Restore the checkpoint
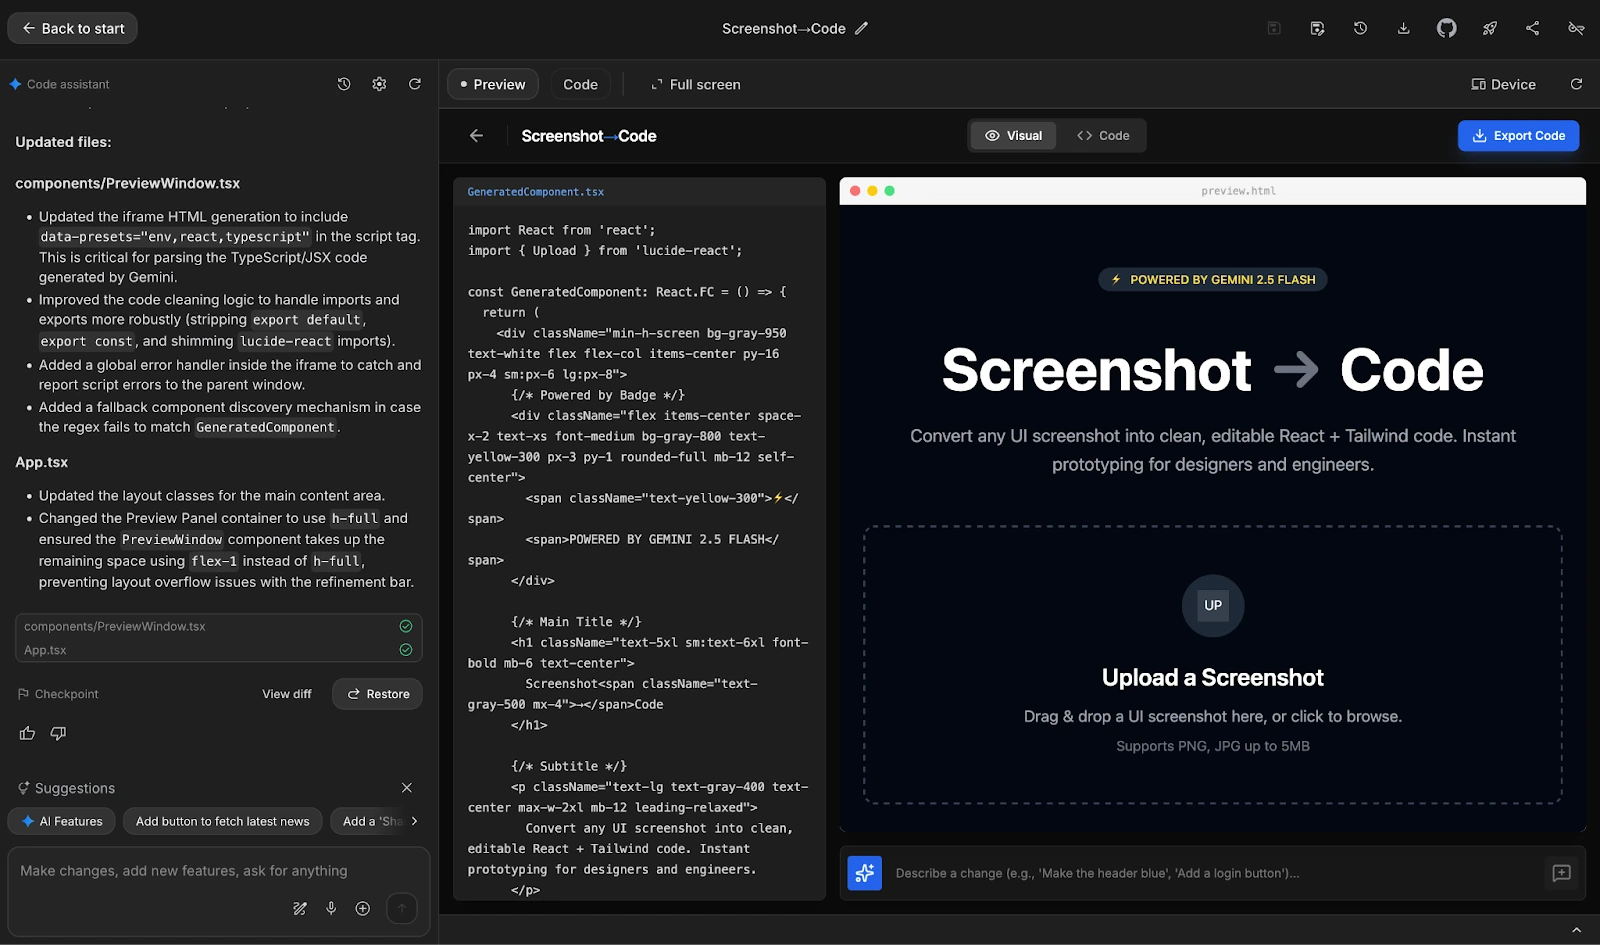This screenshot has height=945, width=1600. click(x=377, y=693)
